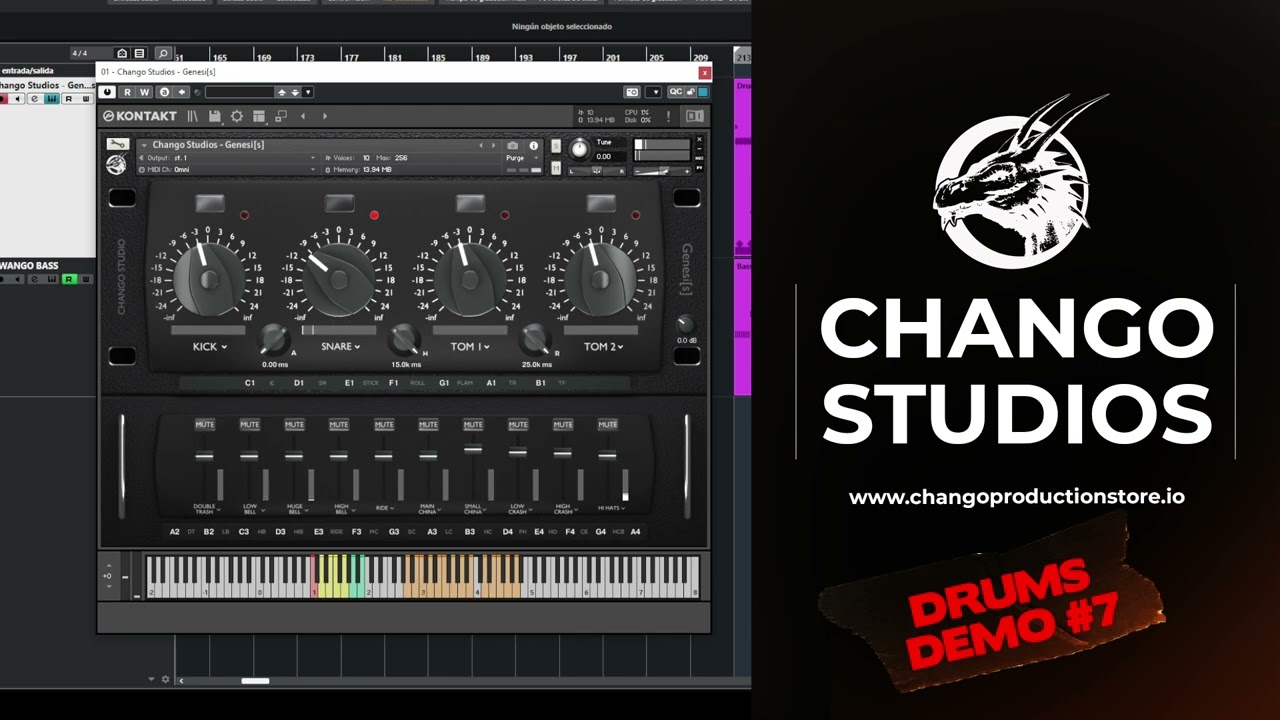Image resolution: width=1280 pixels, height=720 pixels.
Task: Open the MAIN CHINA dropdown
Action: tap(428, 509)
